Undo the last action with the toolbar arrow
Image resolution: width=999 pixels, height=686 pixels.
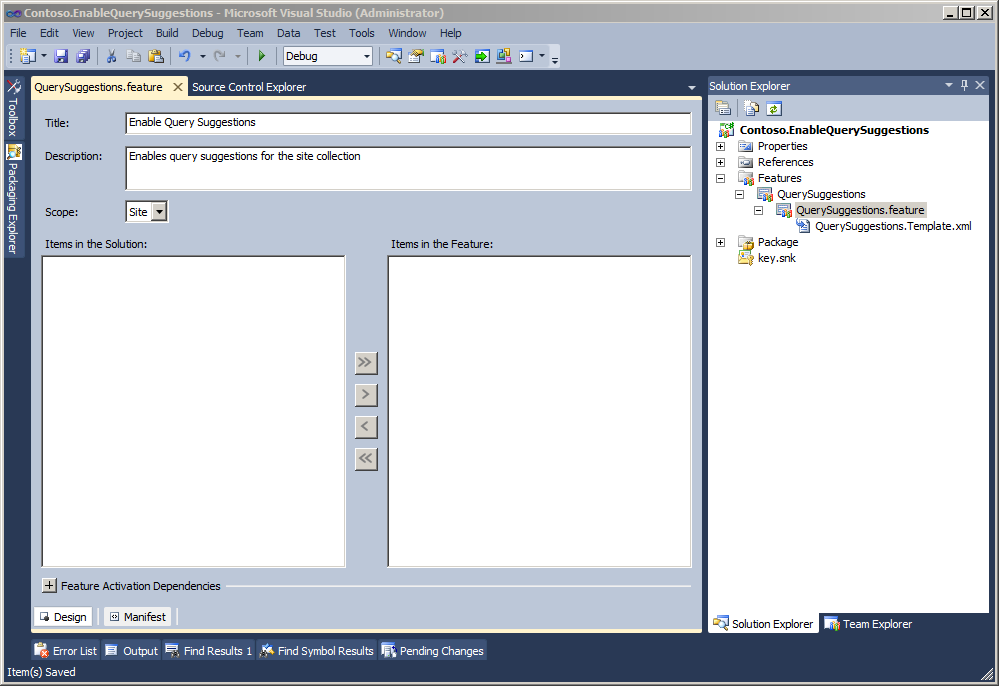point(184,56)
